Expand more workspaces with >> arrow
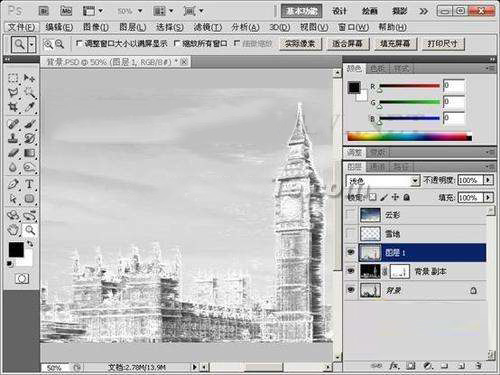Viewport: 500px width, 375px height. (423, 11)
